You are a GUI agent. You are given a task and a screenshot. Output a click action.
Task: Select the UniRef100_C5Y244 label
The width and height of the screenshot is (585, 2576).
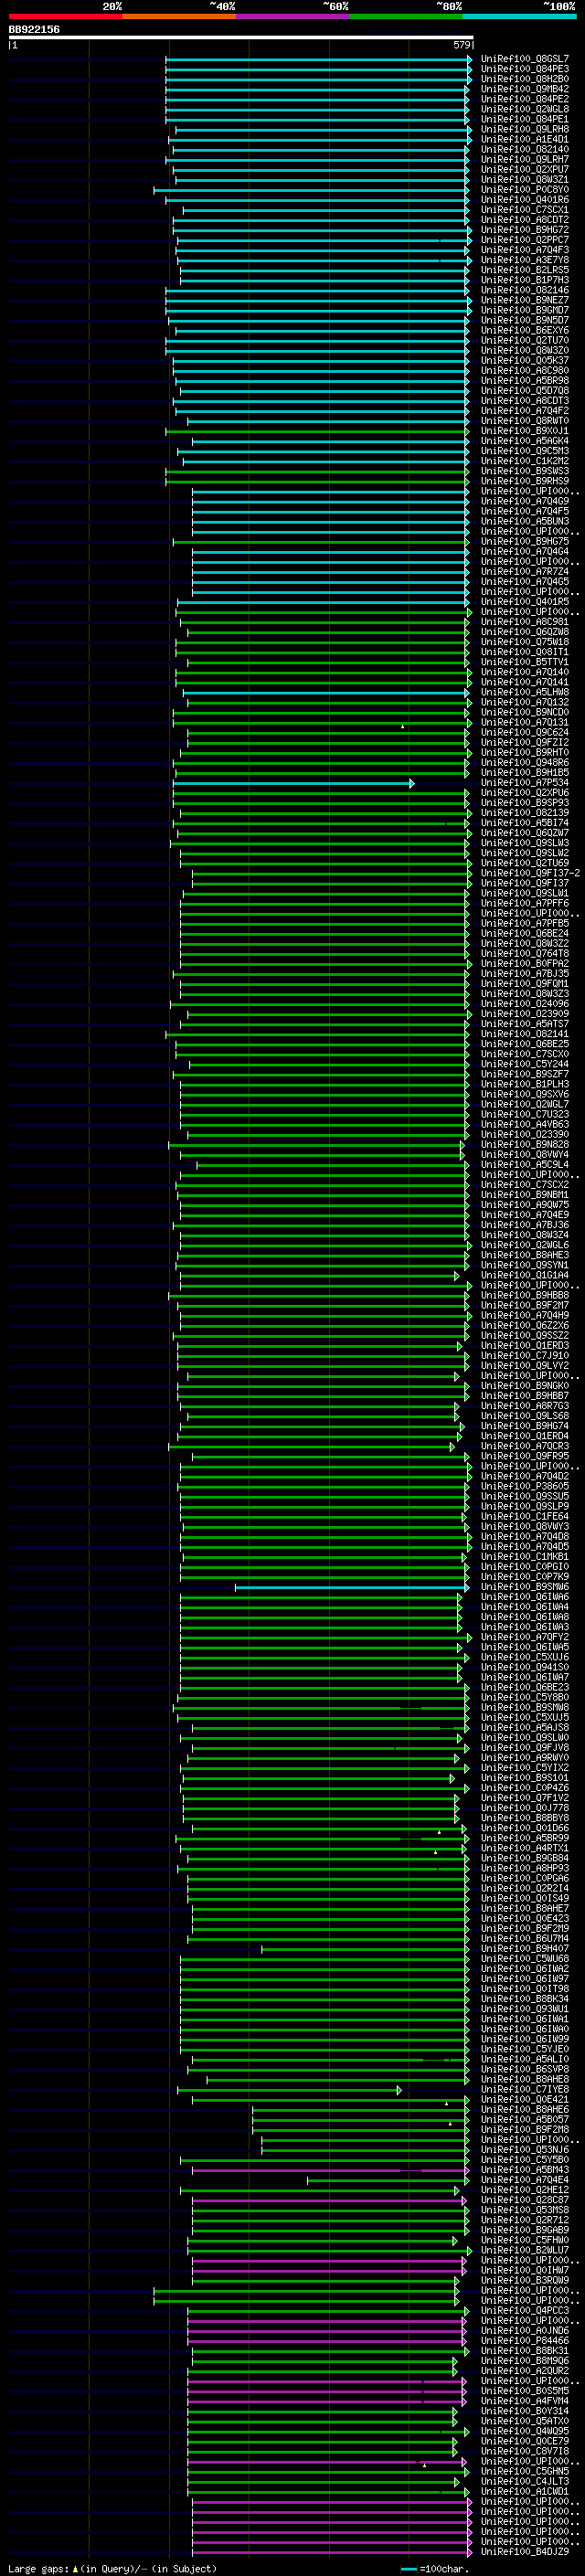click(525, 1064)
